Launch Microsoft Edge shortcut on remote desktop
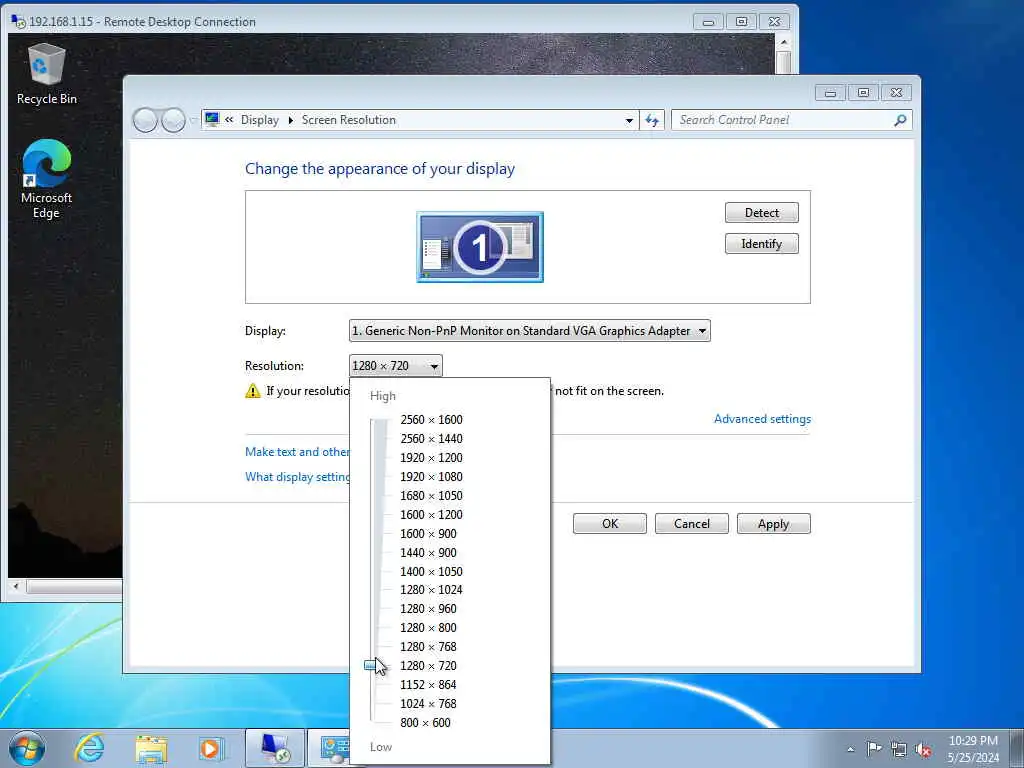The width and height of the screenshot is (1024, 768). 46,178
